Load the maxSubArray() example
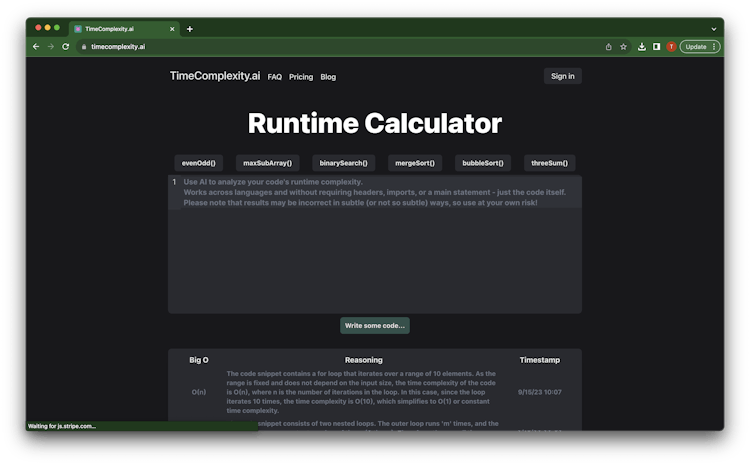Screen dimensions: 750x465 pos(267,163)
